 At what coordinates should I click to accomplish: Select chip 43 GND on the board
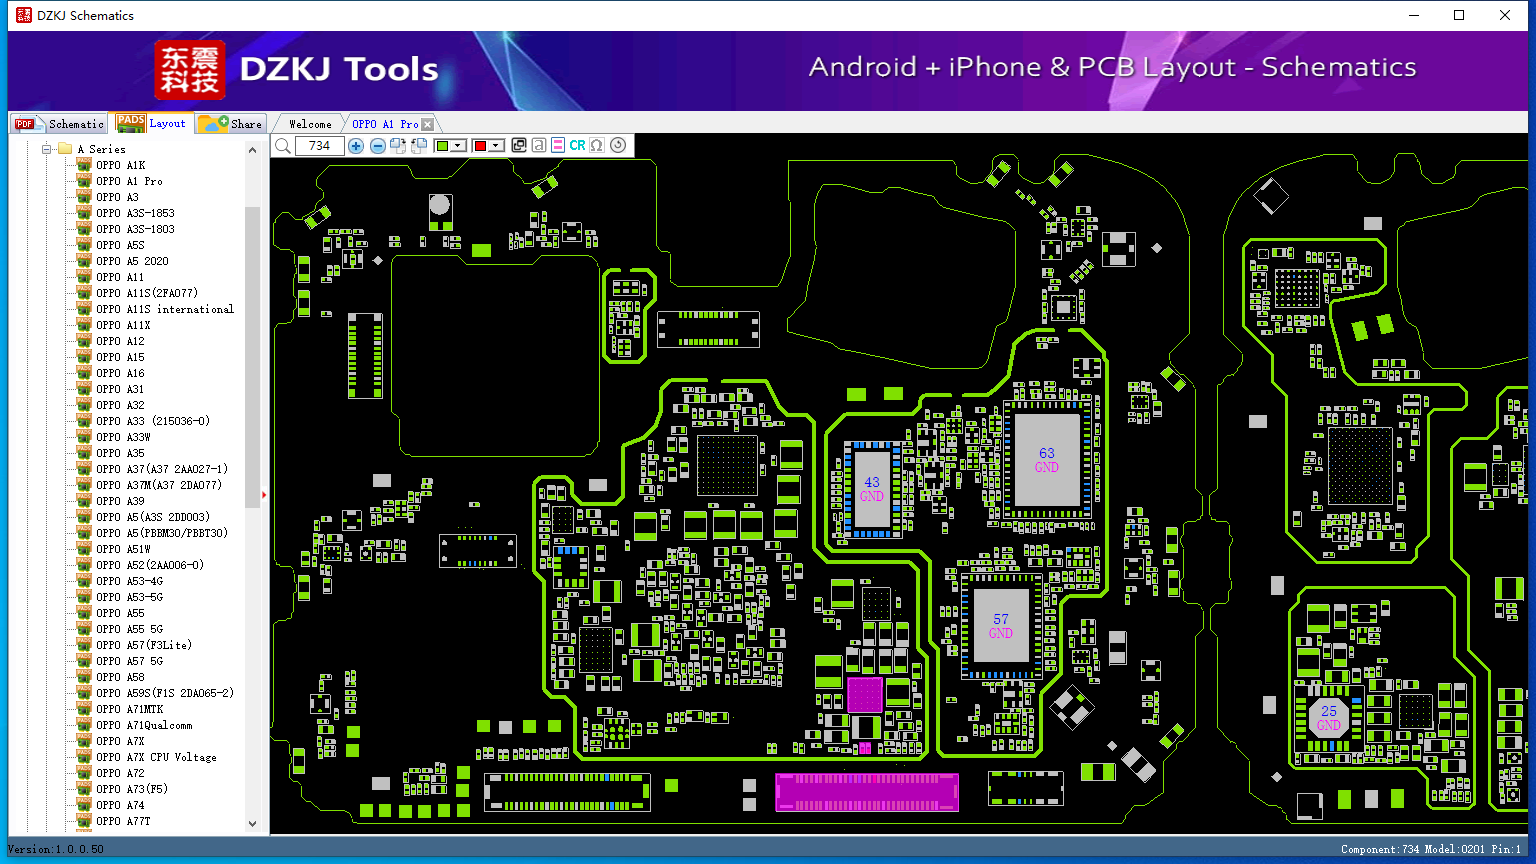(x=872, y=489)
